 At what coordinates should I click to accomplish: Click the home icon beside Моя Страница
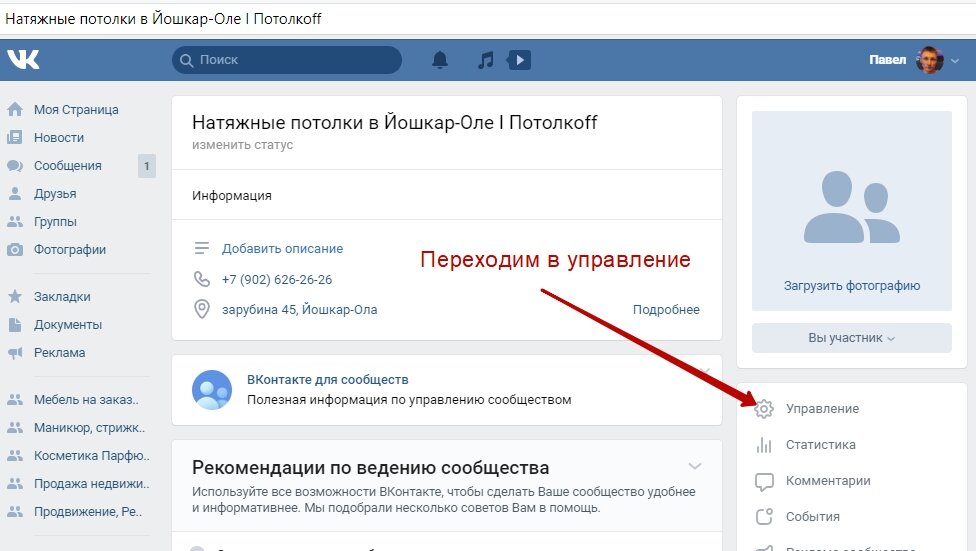15,110
